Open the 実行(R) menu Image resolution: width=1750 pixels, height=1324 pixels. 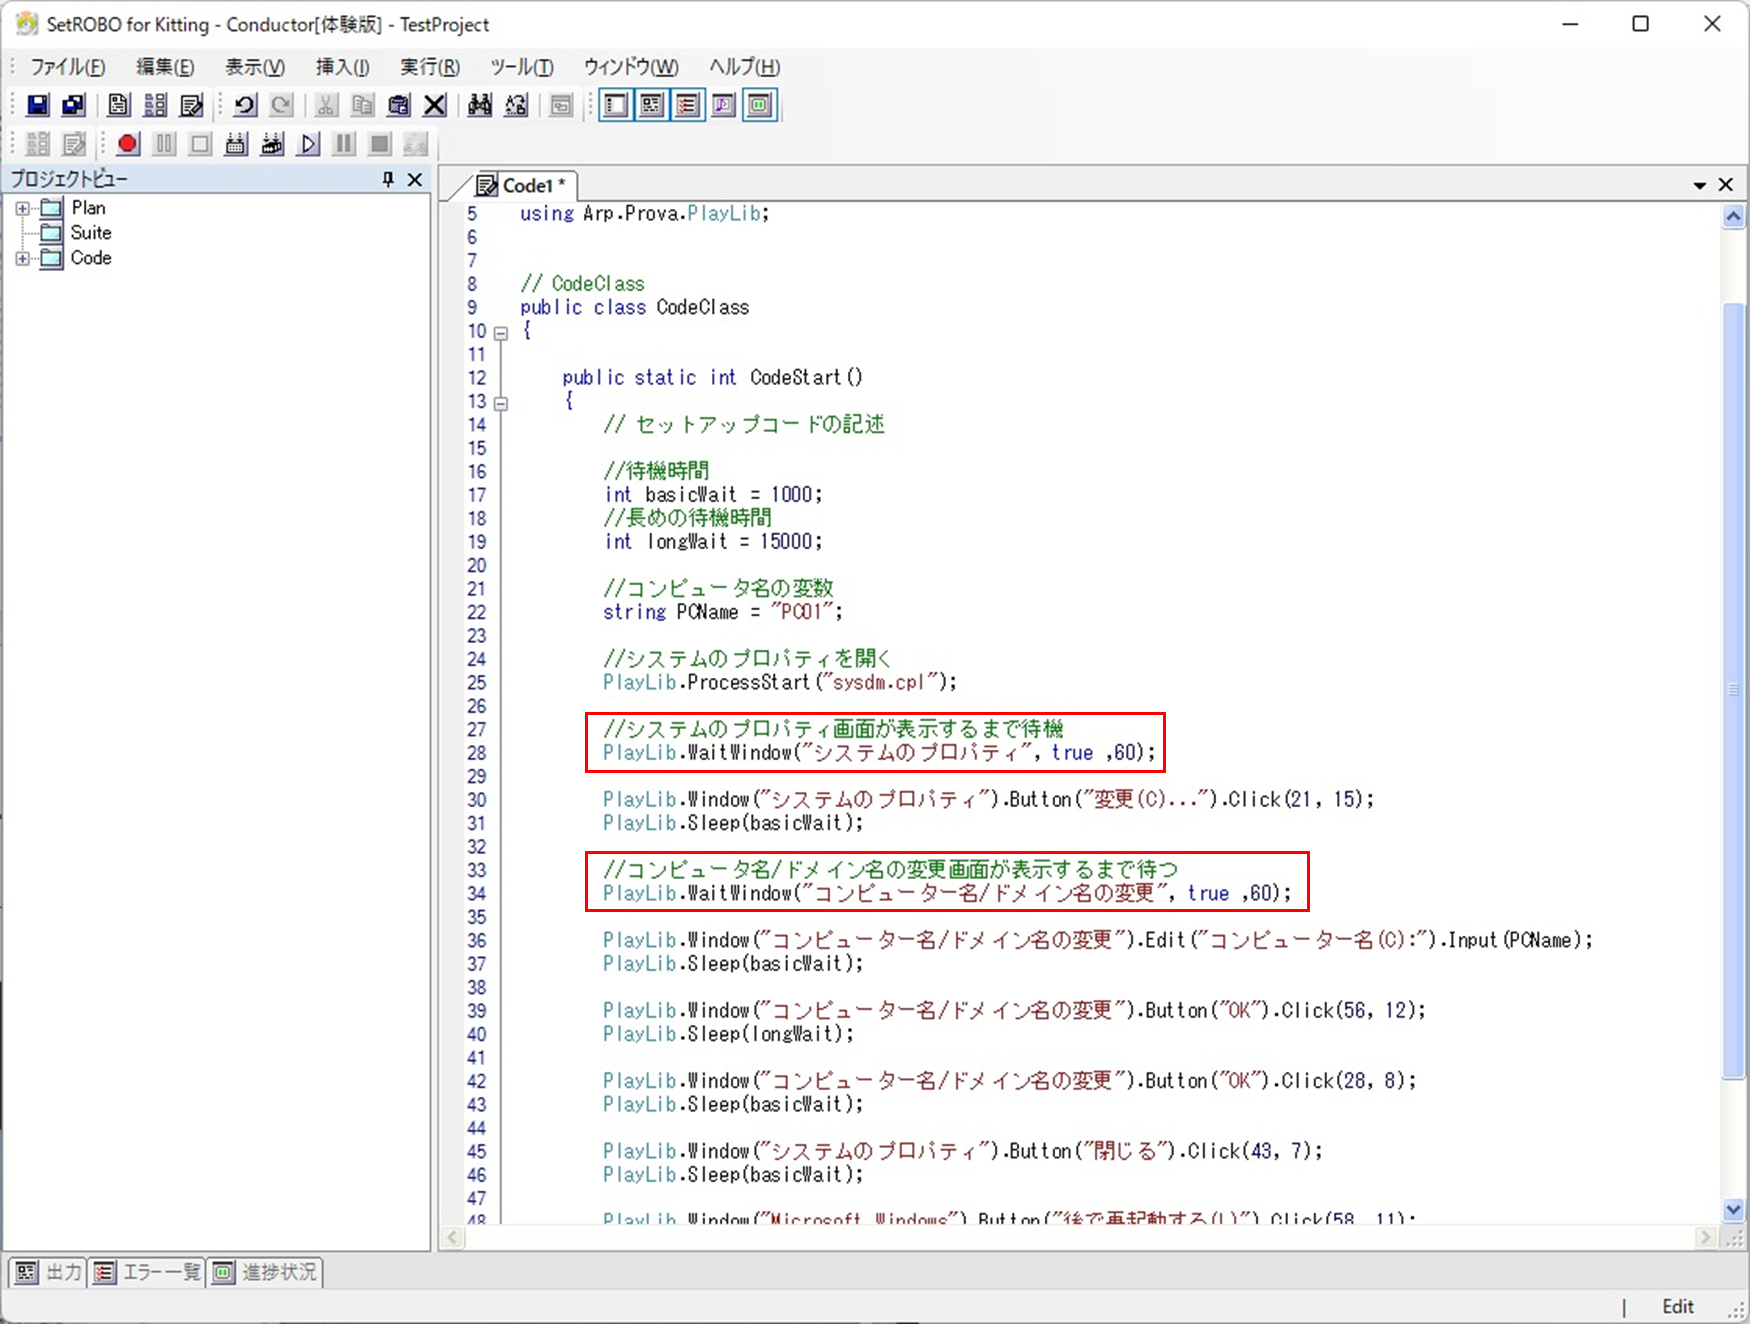coord(430,67)
